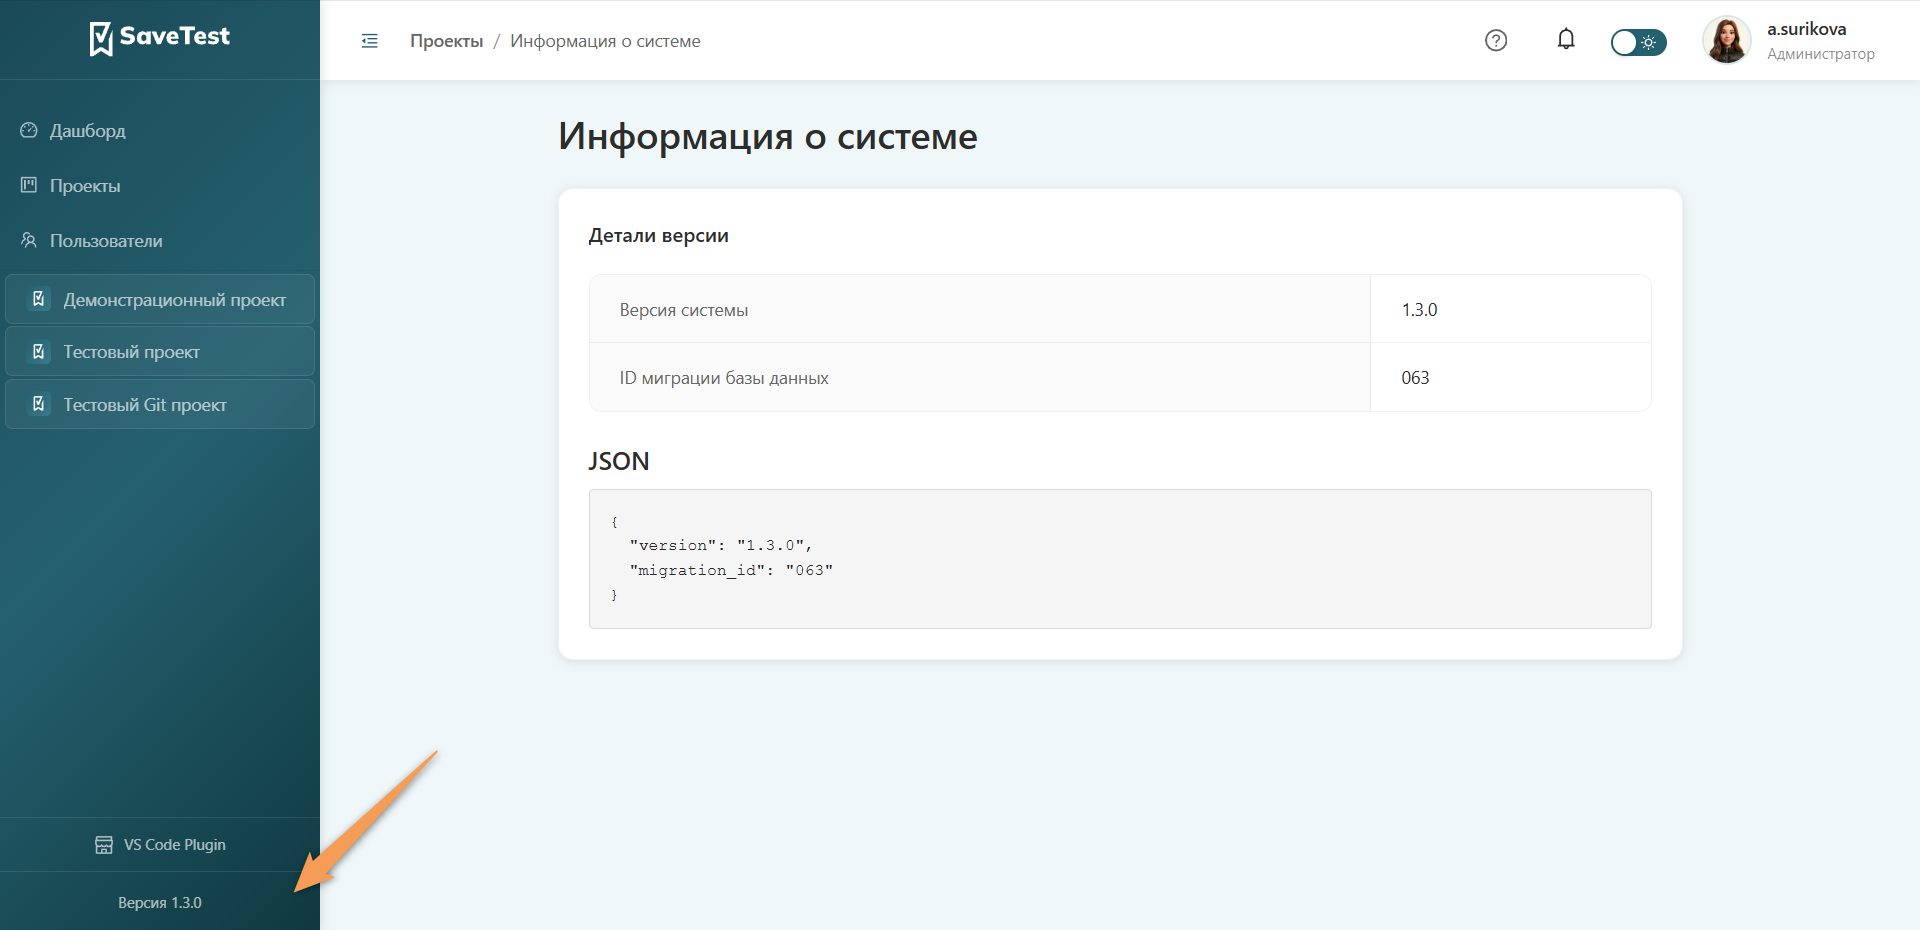The height and width of the screenshot is (930, 1920).
Task: Open Проекты sidebar menu item
Action: [85, 186]
